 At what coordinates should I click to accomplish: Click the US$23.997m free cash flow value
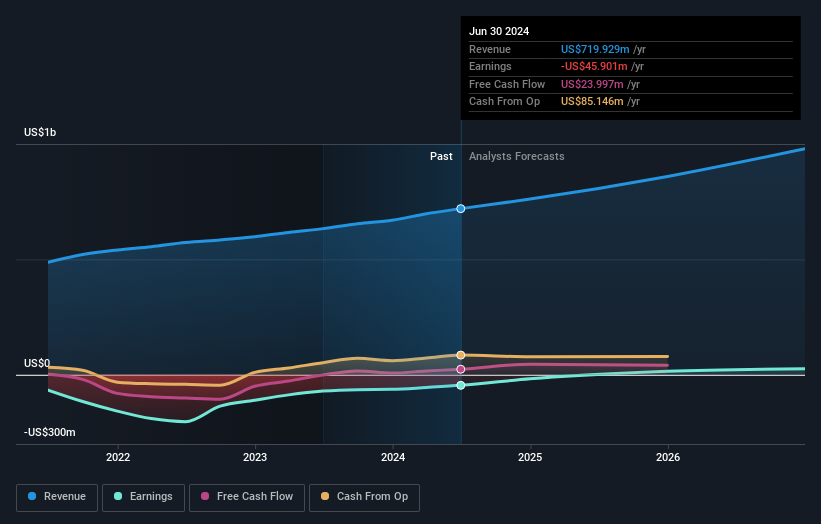tap(592, 84)
